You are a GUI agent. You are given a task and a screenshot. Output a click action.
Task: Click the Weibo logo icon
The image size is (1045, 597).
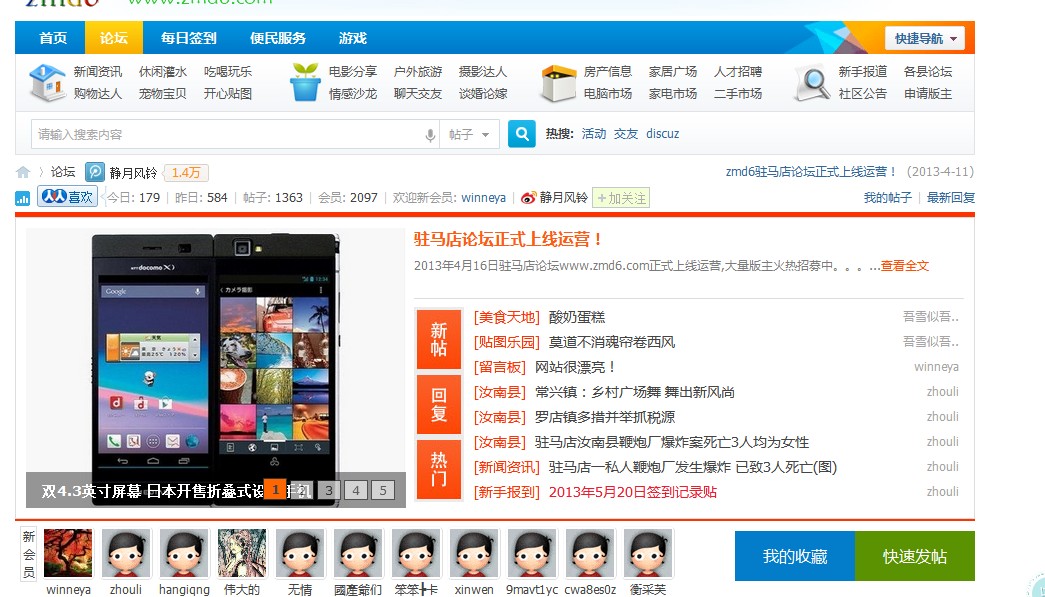coord(528,198)
